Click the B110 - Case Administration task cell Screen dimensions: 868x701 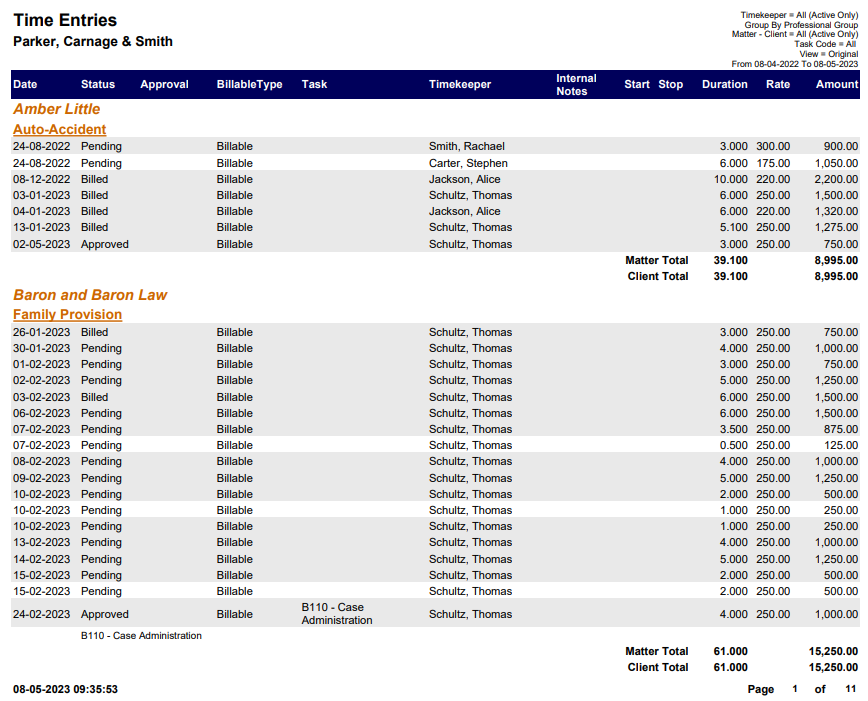point(337,614)
